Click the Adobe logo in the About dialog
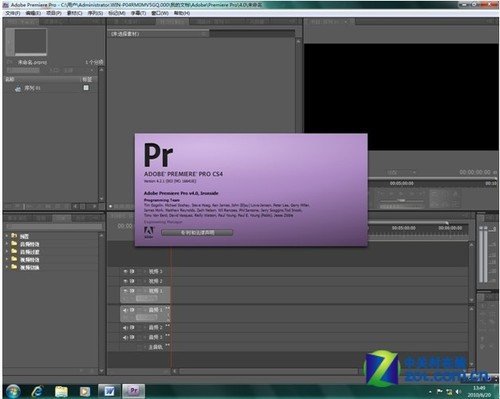Viewport: 500px width, 399px height. (149, 232)
